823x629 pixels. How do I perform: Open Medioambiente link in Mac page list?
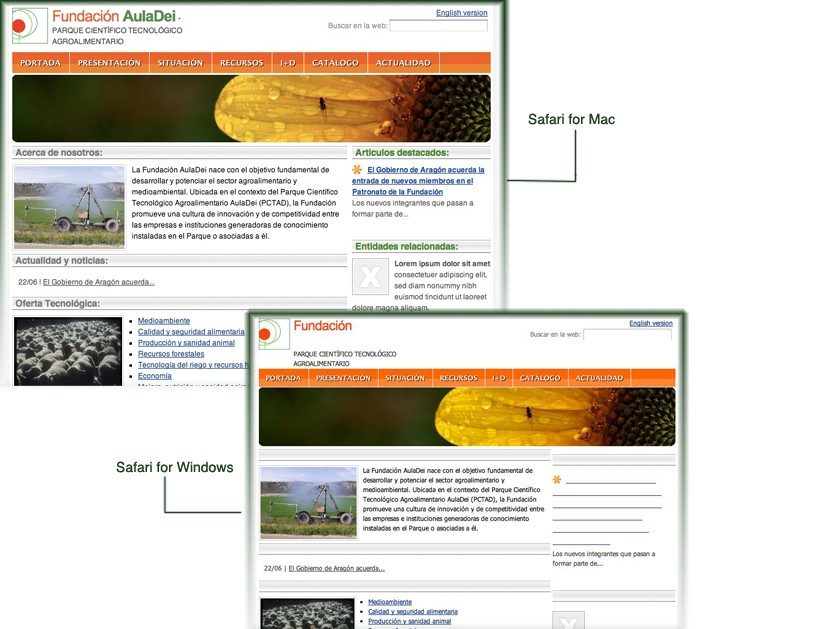coord(164,321)
